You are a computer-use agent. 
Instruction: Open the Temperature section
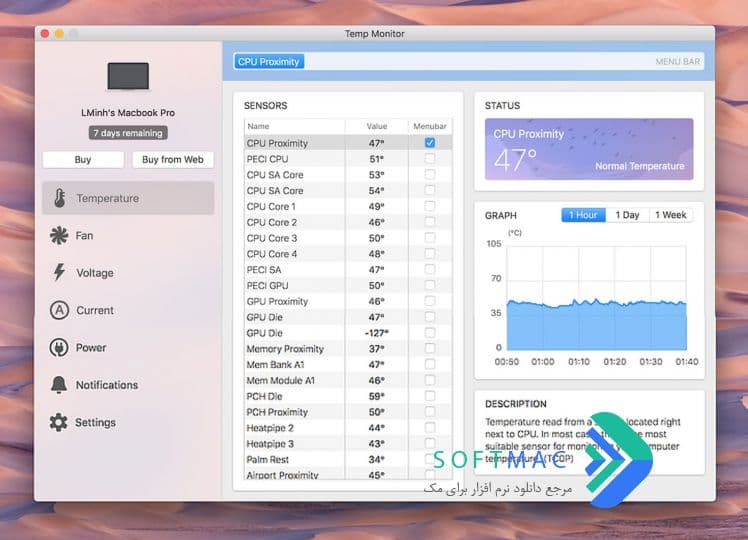(x=128, y=198)
